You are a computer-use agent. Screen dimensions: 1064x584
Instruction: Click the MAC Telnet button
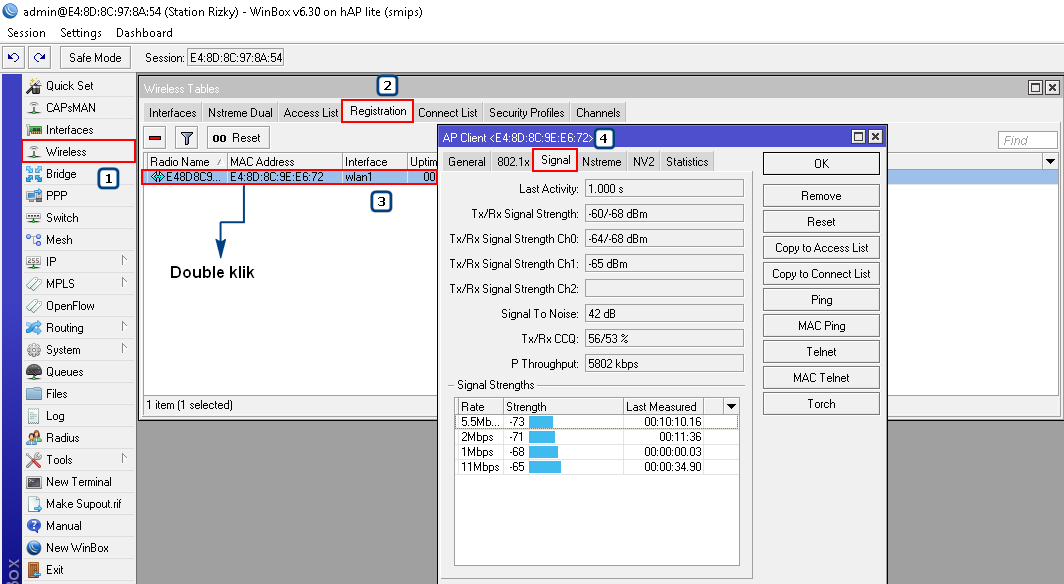(821, 378)
